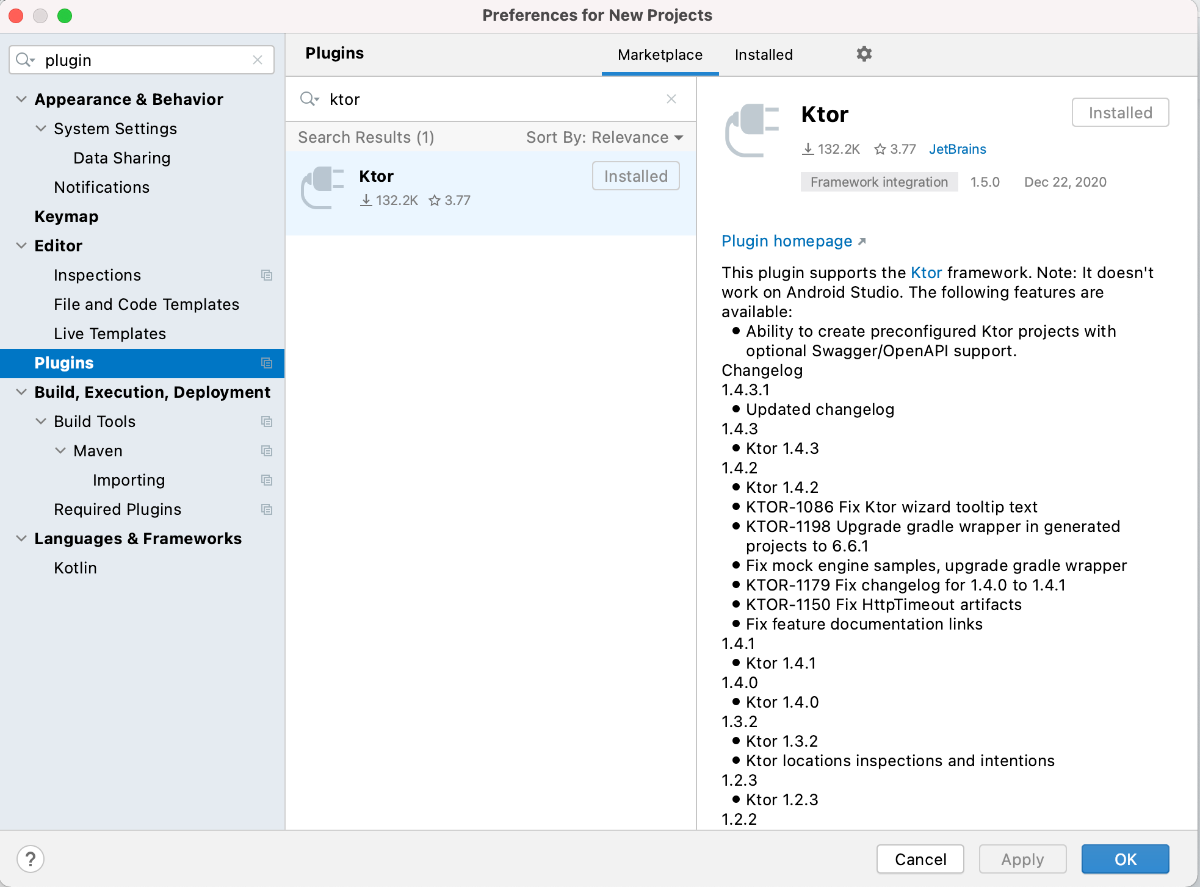The width and height of the screenshot is (1200, 887).
Task: Click the project-level icon beside Importing
Action: (x=266, y=480)
